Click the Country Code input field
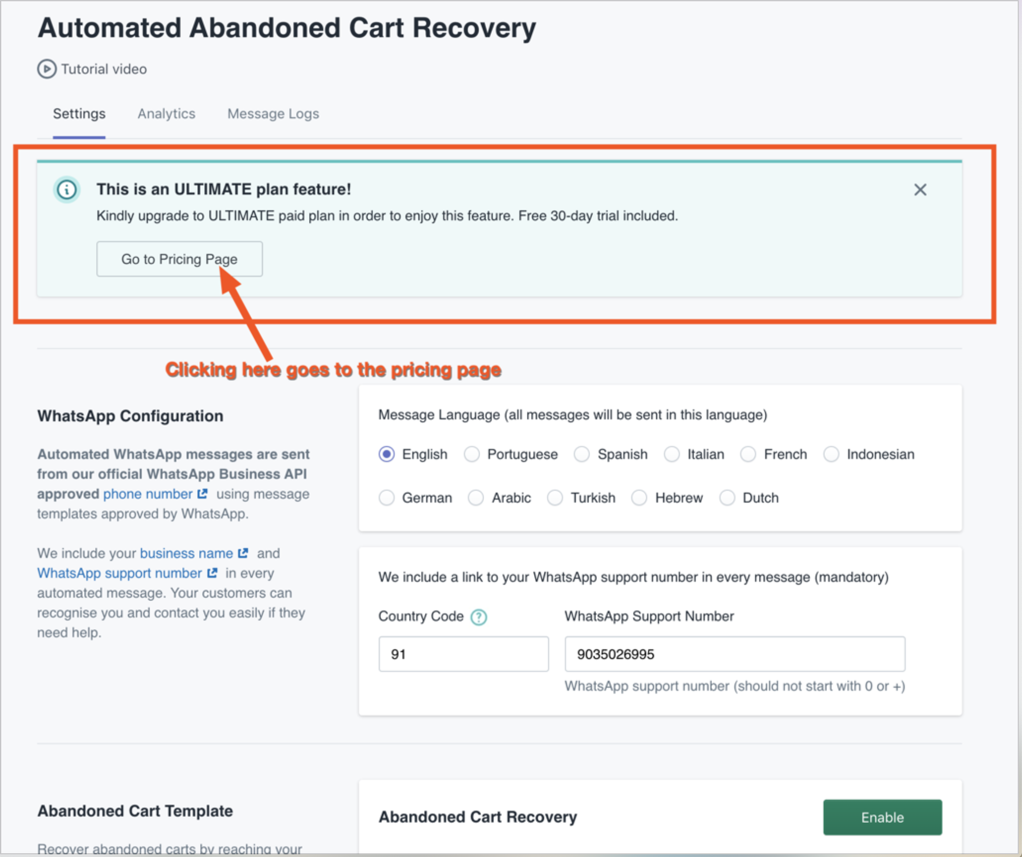1022x857 pixels. click(x=463, y=654)
